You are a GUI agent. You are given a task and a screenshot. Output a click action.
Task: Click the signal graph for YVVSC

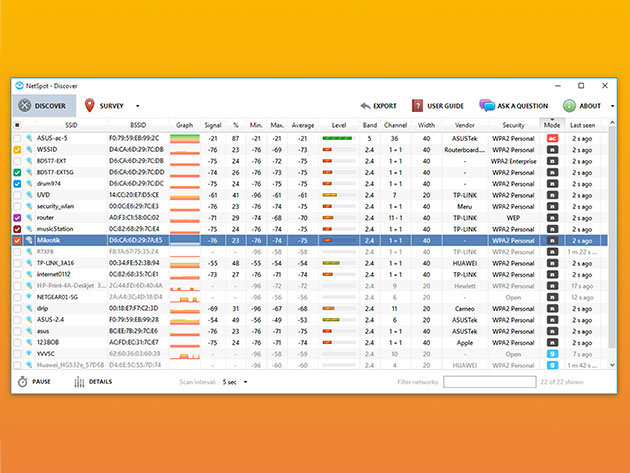click(x=185, y=354)
